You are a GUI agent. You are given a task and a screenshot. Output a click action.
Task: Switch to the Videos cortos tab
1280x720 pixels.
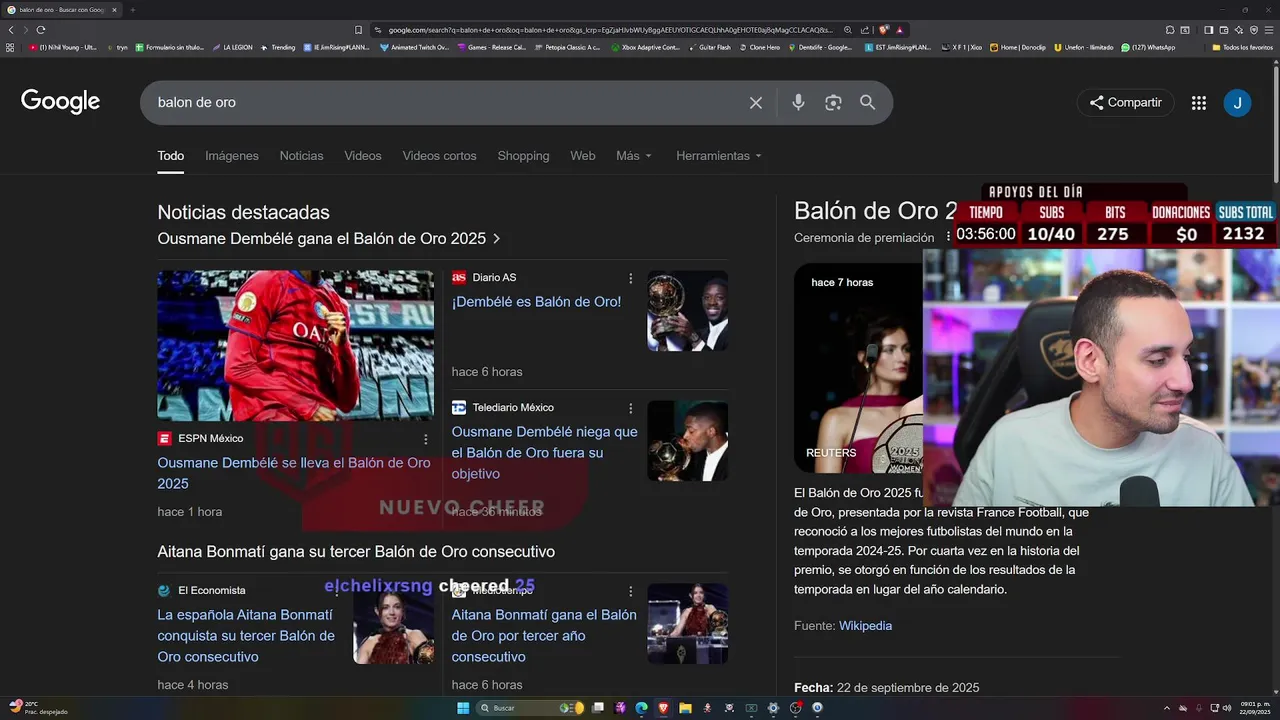[439, 156]
